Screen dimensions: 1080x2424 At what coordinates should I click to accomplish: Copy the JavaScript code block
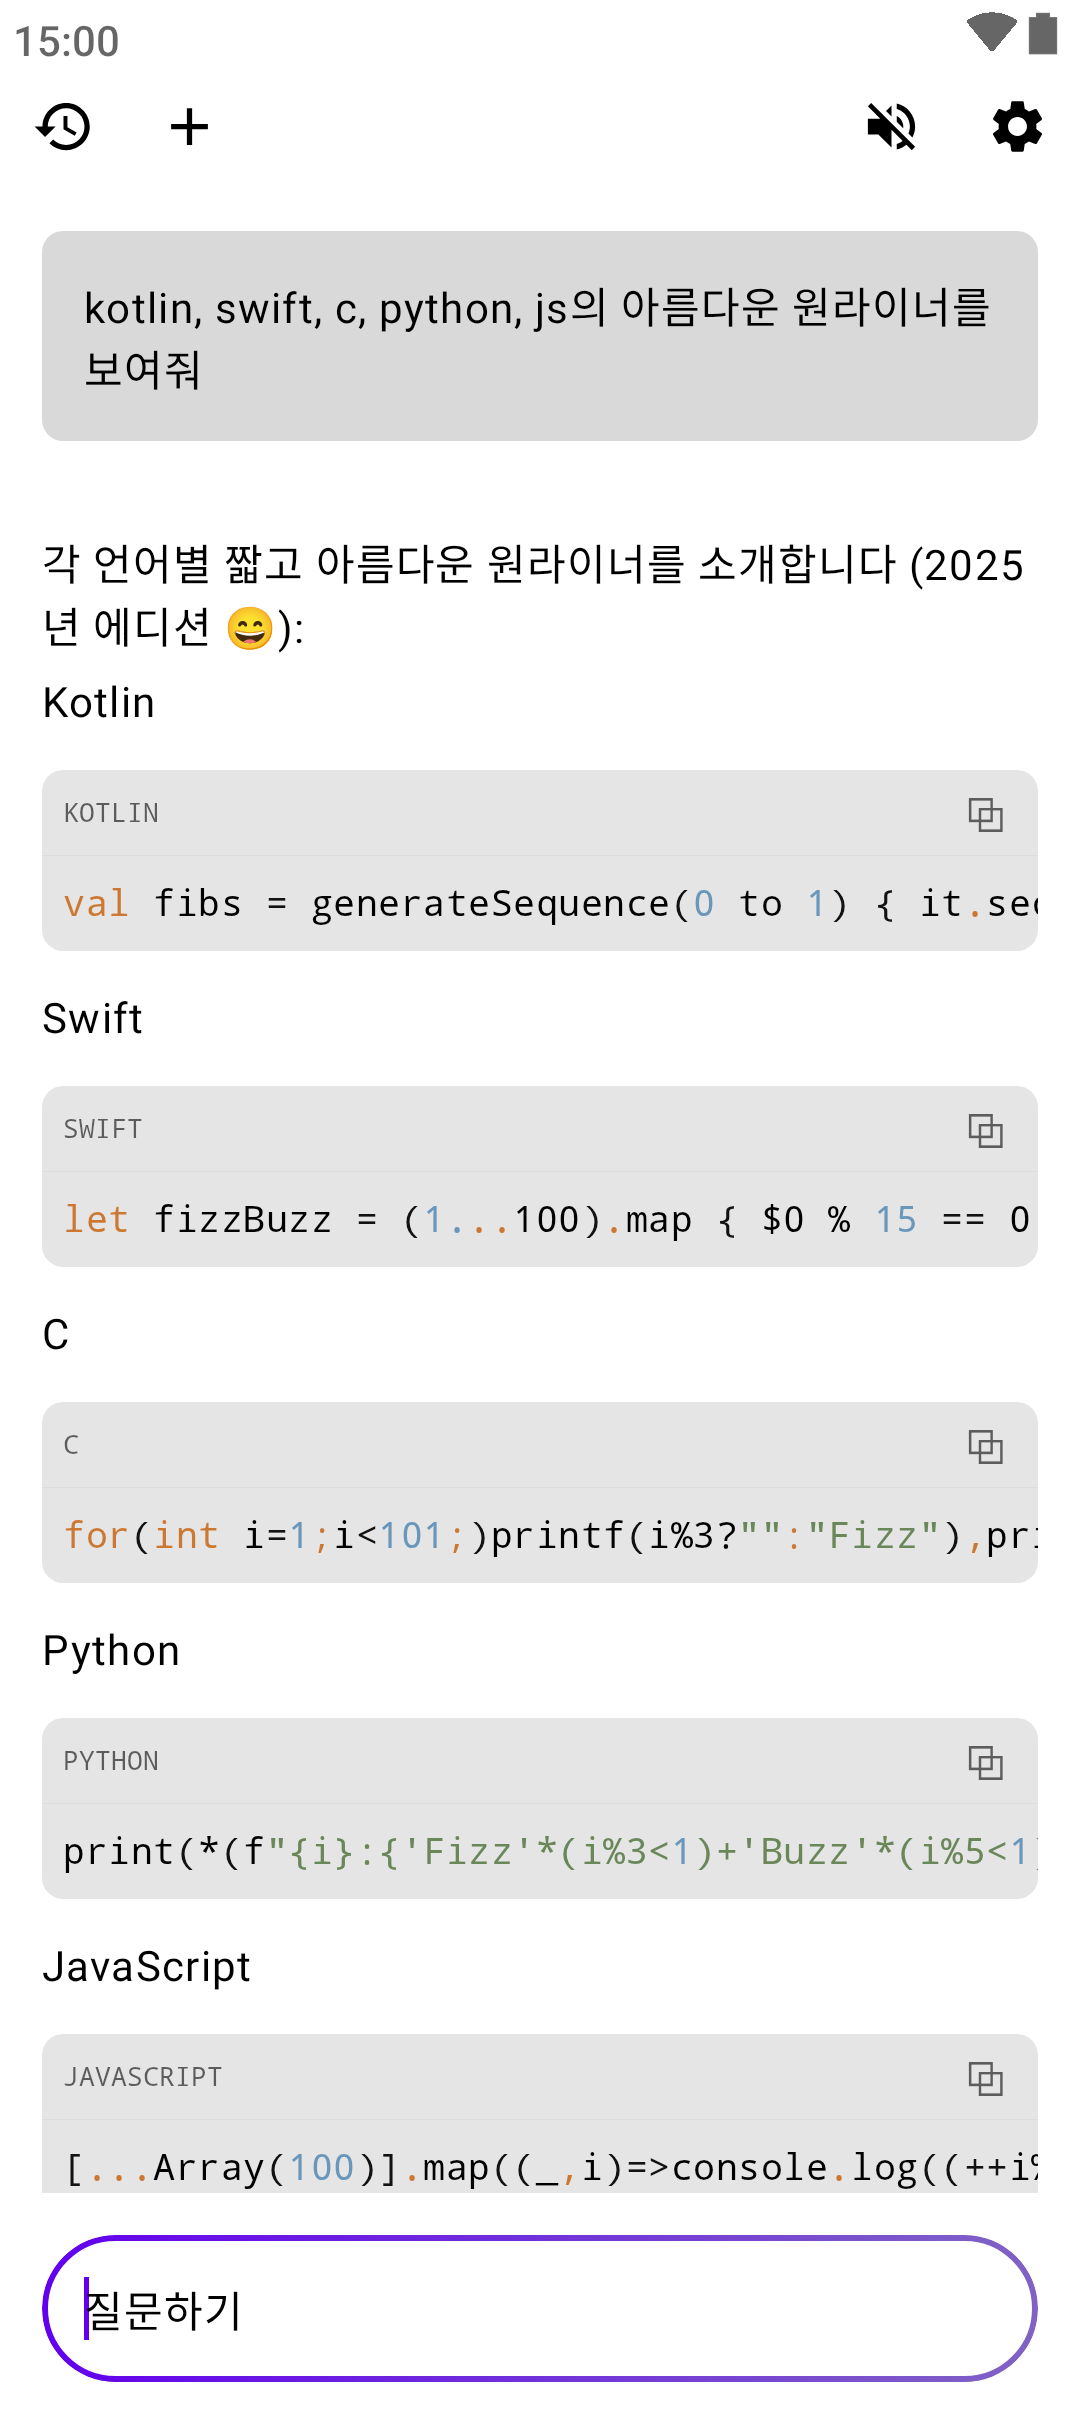click(x=985, y=2078)
